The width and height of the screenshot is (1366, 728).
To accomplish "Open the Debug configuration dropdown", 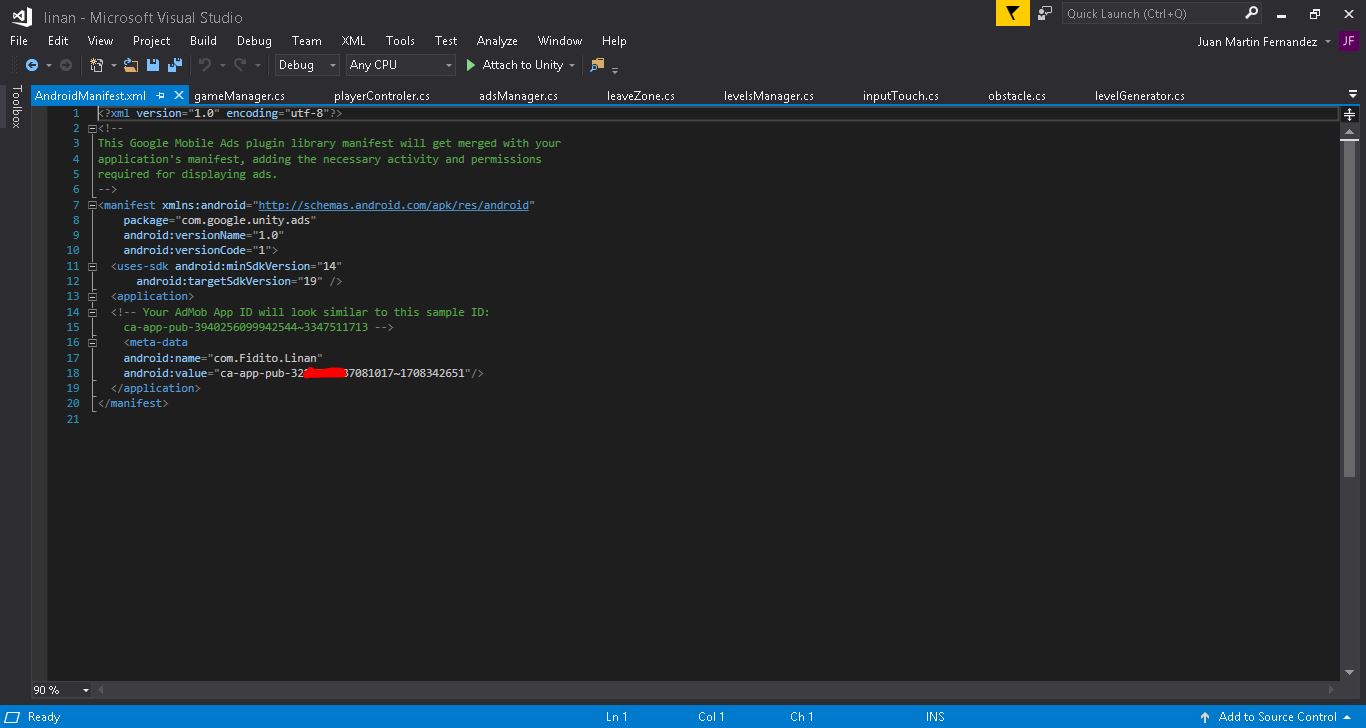I will pos(308,65).
